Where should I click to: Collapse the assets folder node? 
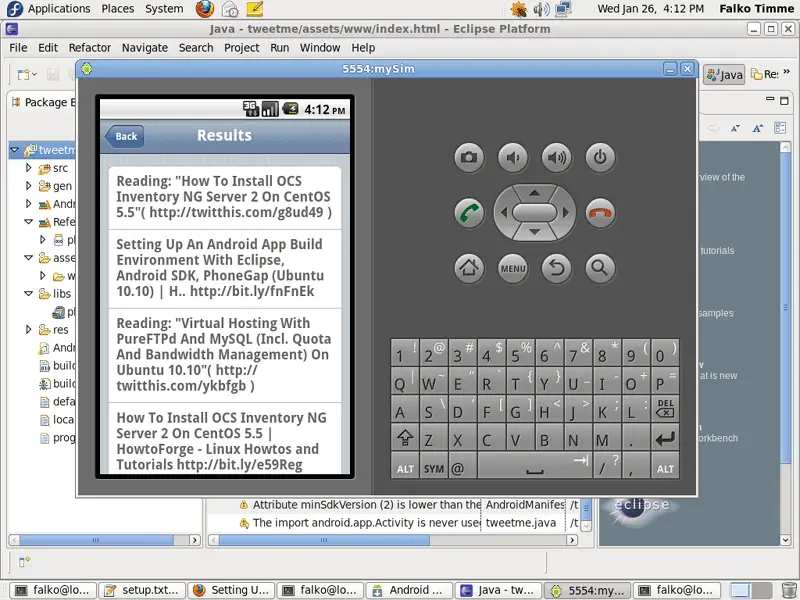click(29, 258)
